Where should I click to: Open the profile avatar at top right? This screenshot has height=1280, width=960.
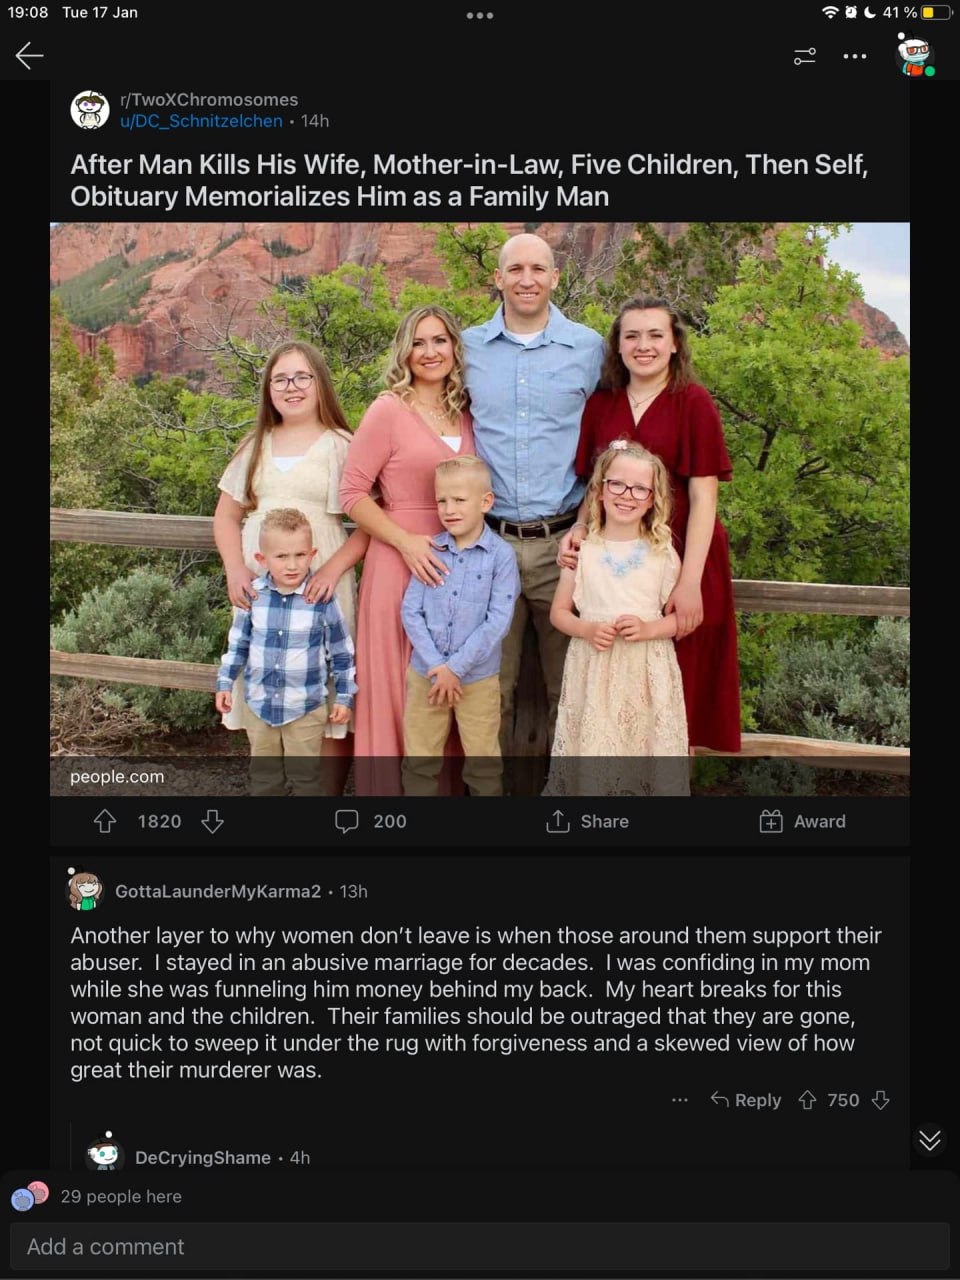pos(915,55)
